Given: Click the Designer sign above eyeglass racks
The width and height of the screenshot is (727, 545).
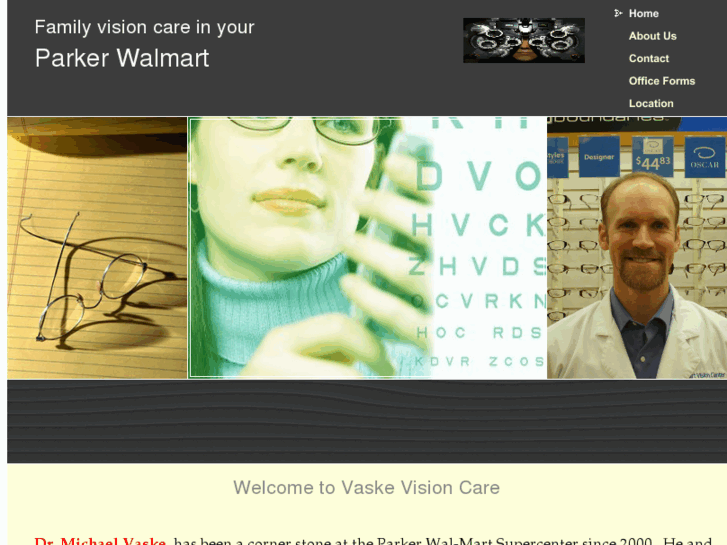Looking at the screenshot, I should (x=599, y=156).
